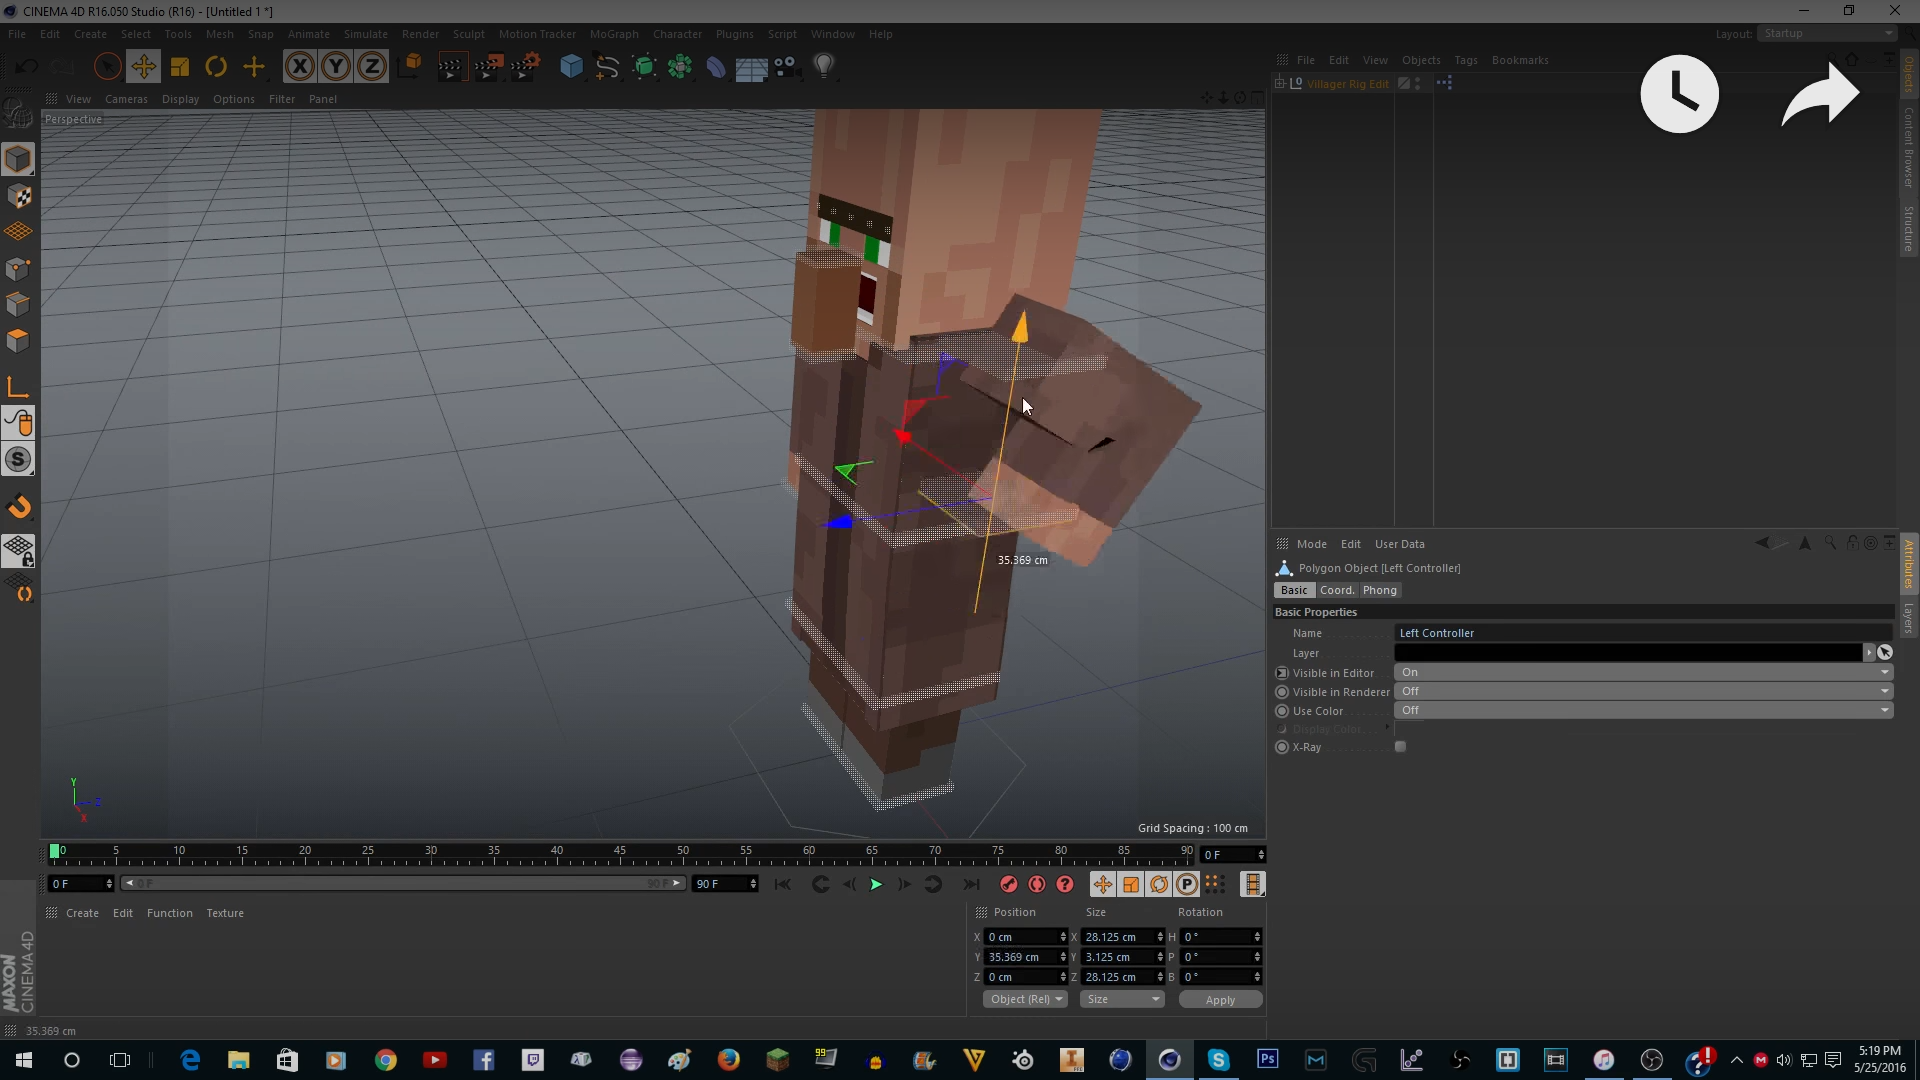Image resolution: width=1920 pixels, height=1080 pixels.
Task: Enable Axis mode
Action: tap(18, 387)
